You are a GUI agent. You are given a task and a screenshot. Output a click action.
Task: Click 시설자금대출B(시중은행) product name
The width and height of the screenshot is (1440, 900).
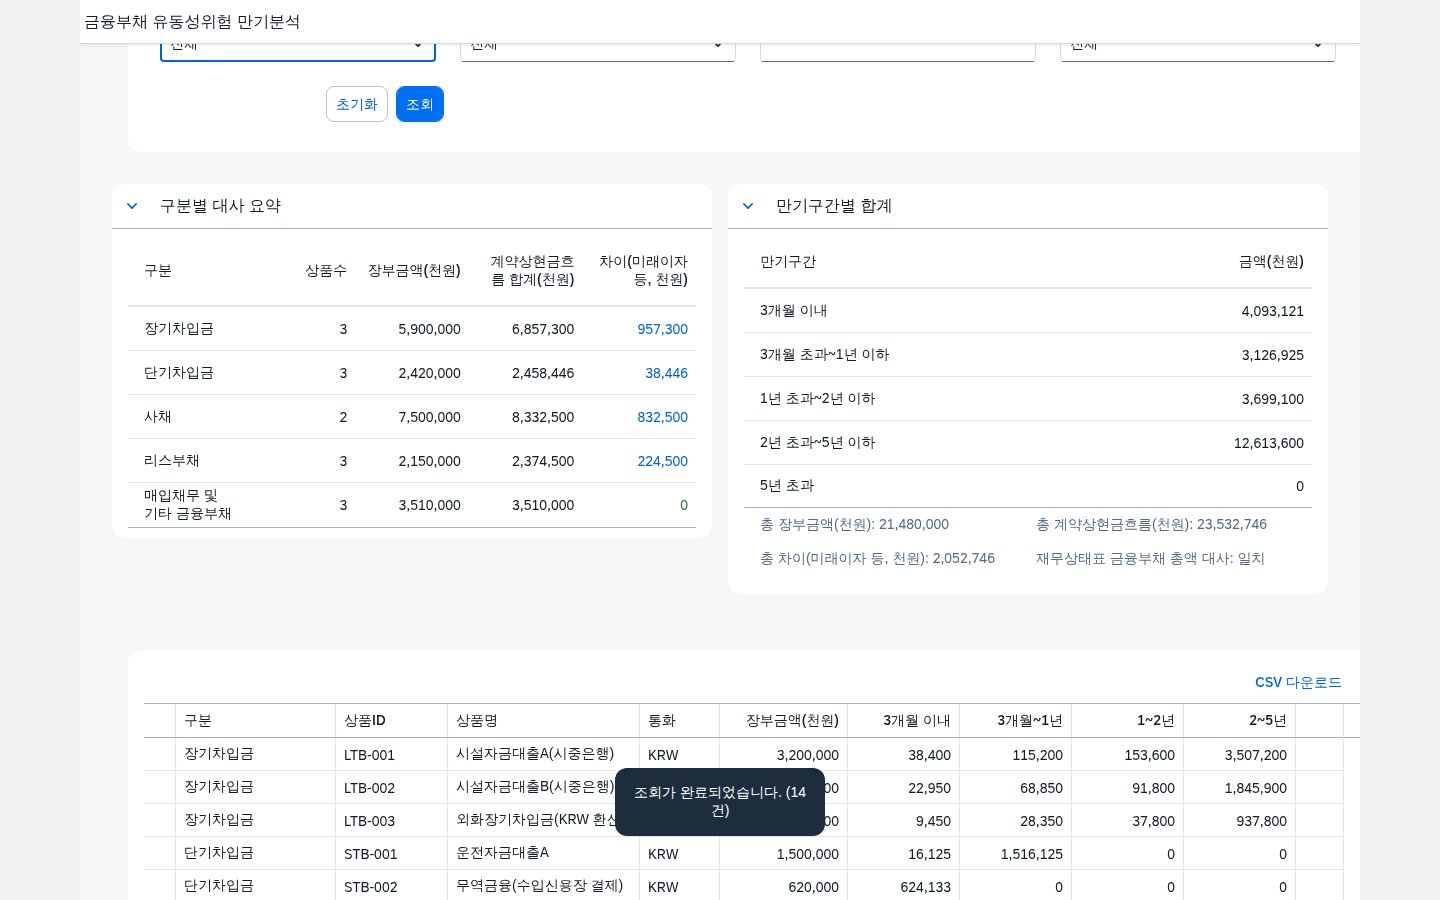coord(535,787)
